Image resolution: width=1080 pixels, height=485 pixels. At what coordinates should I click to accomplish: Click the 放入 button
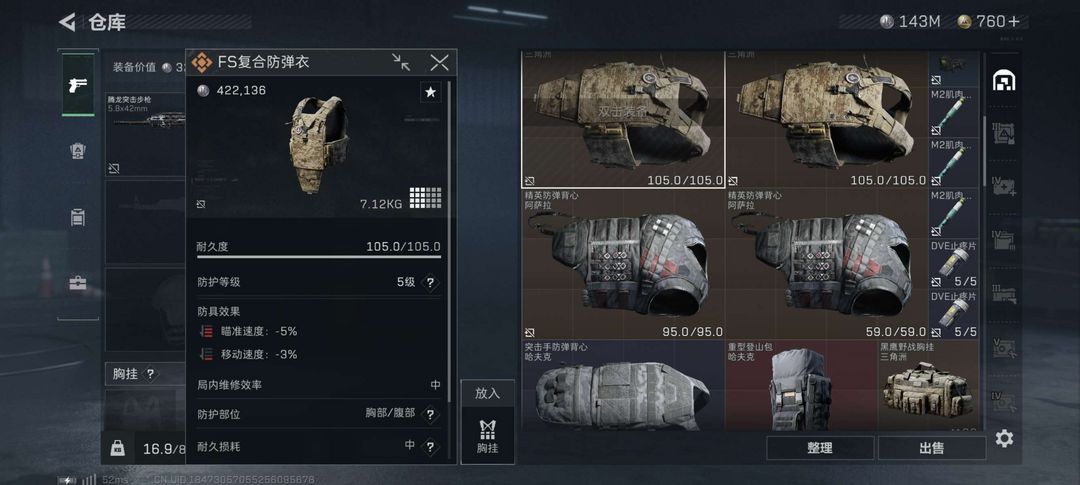[487, 393]
